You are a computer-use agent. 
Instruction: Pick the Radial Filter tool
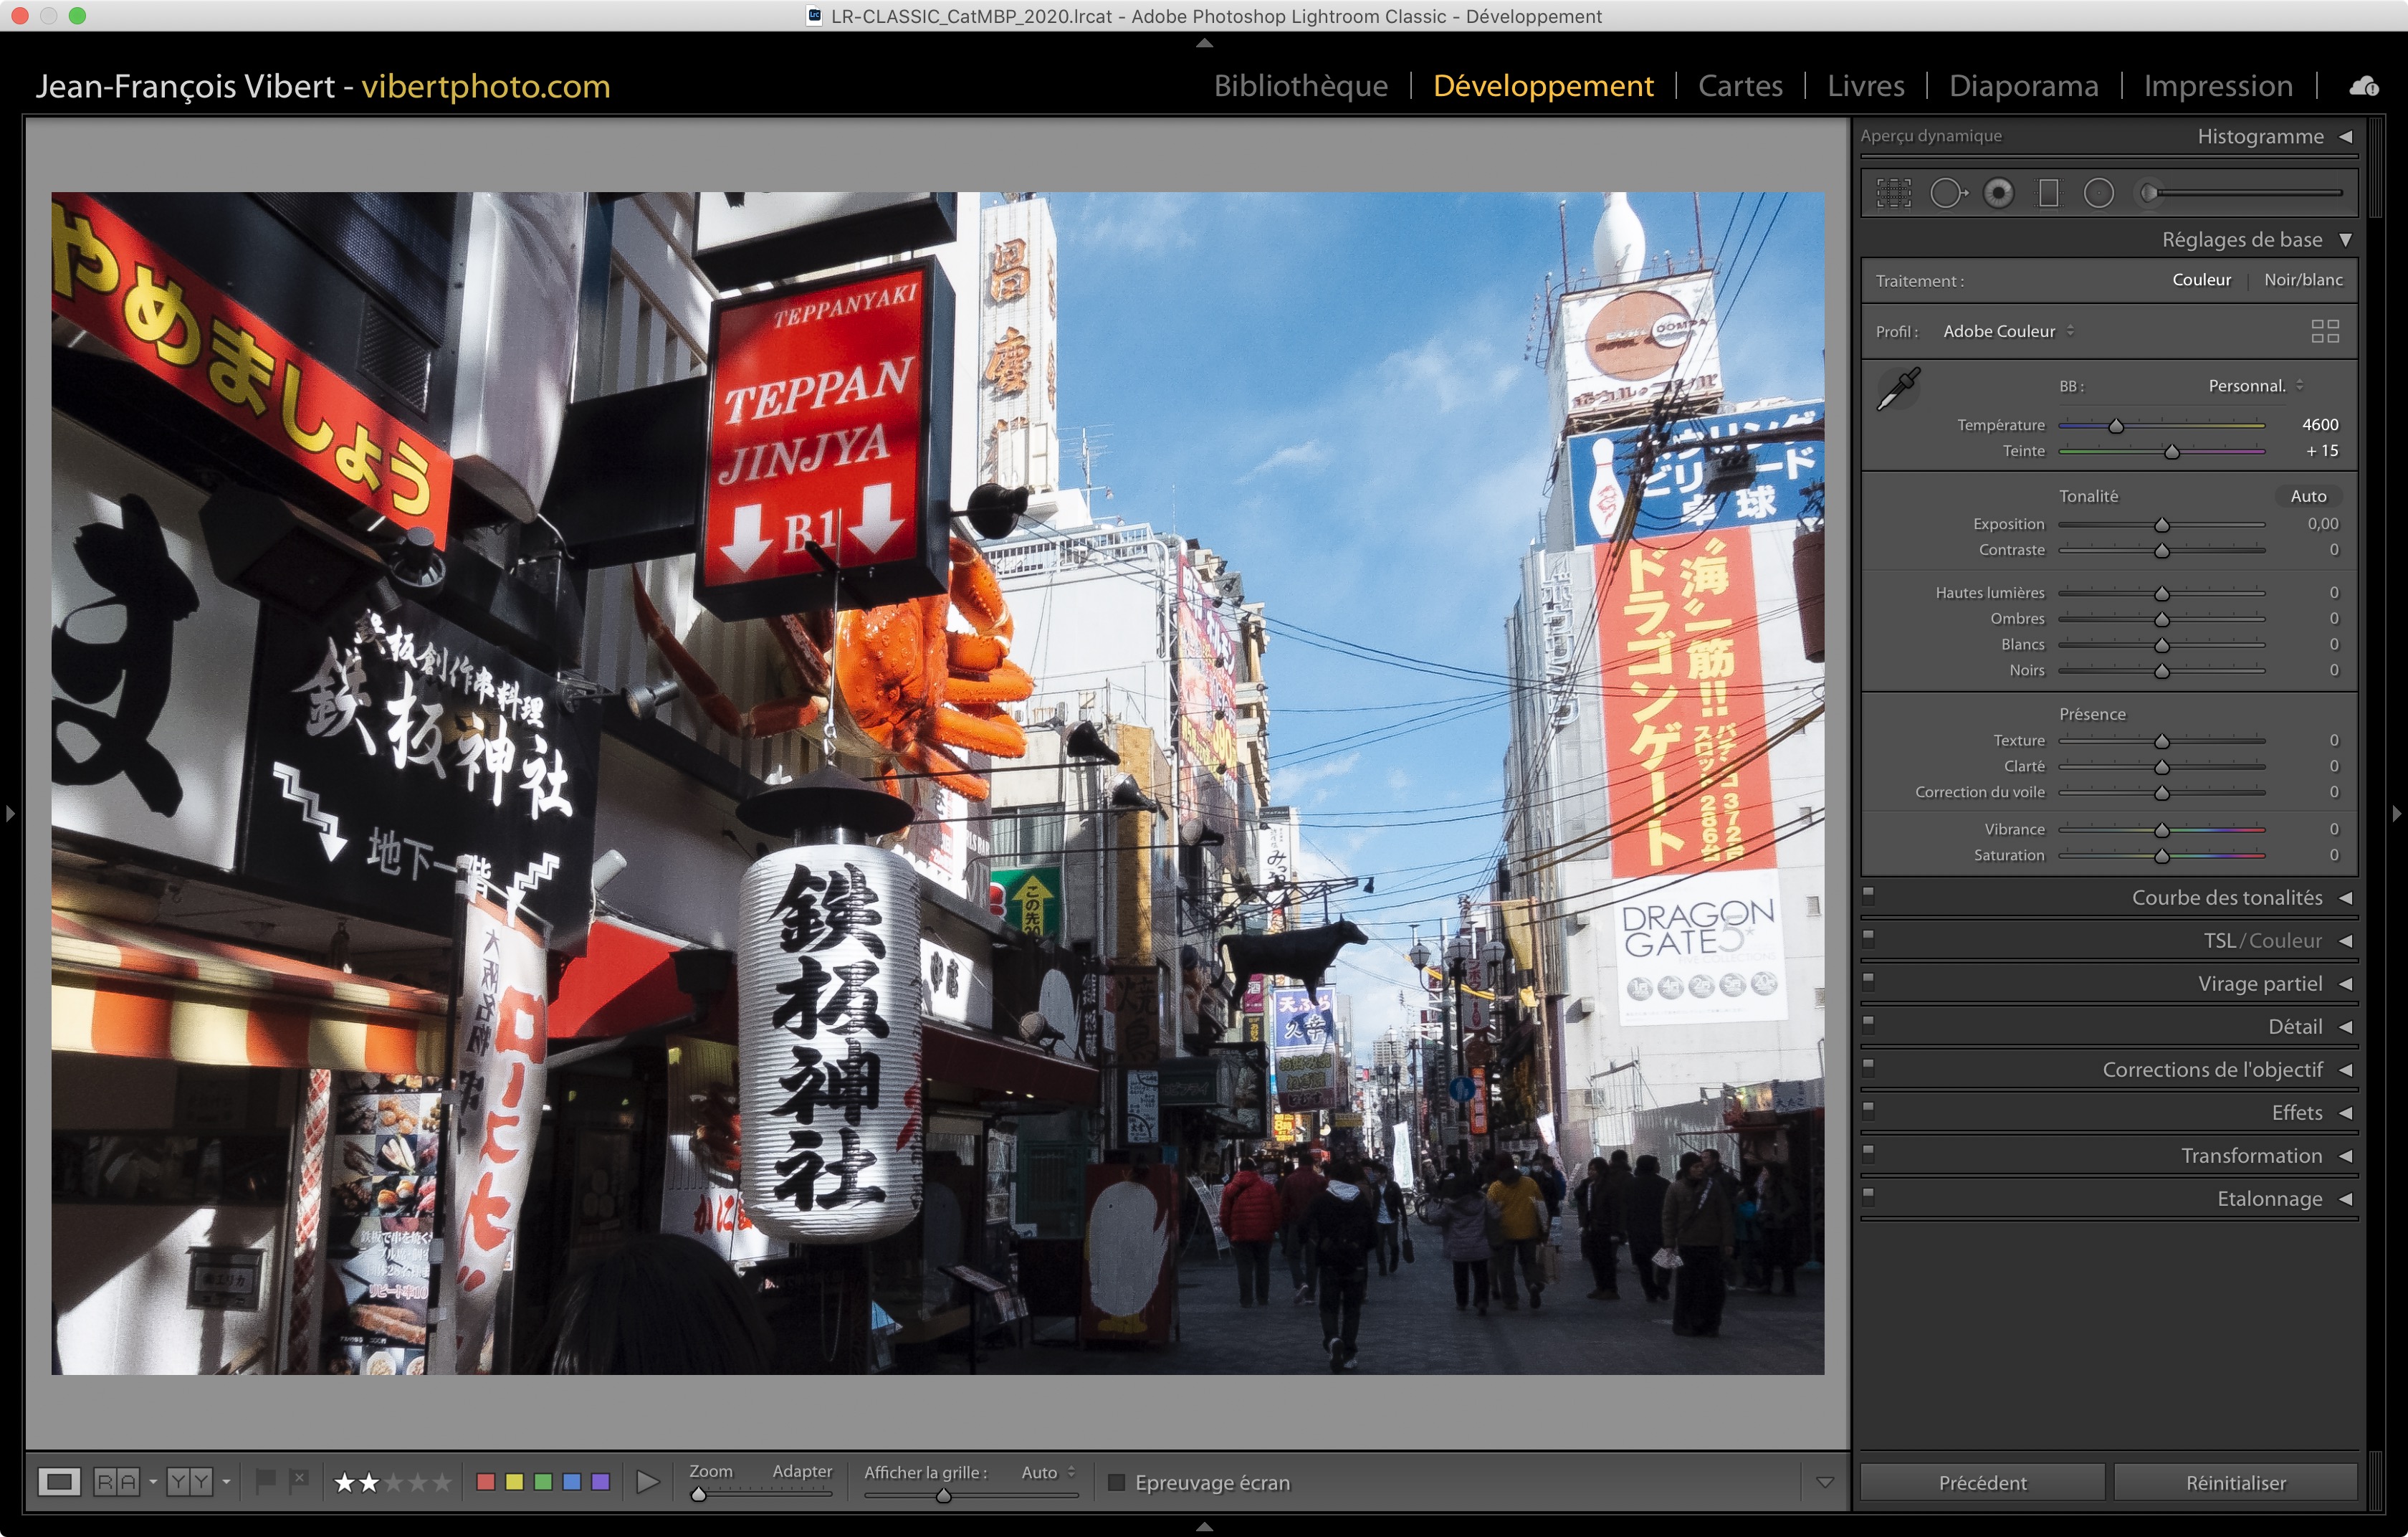point(2098,193)
